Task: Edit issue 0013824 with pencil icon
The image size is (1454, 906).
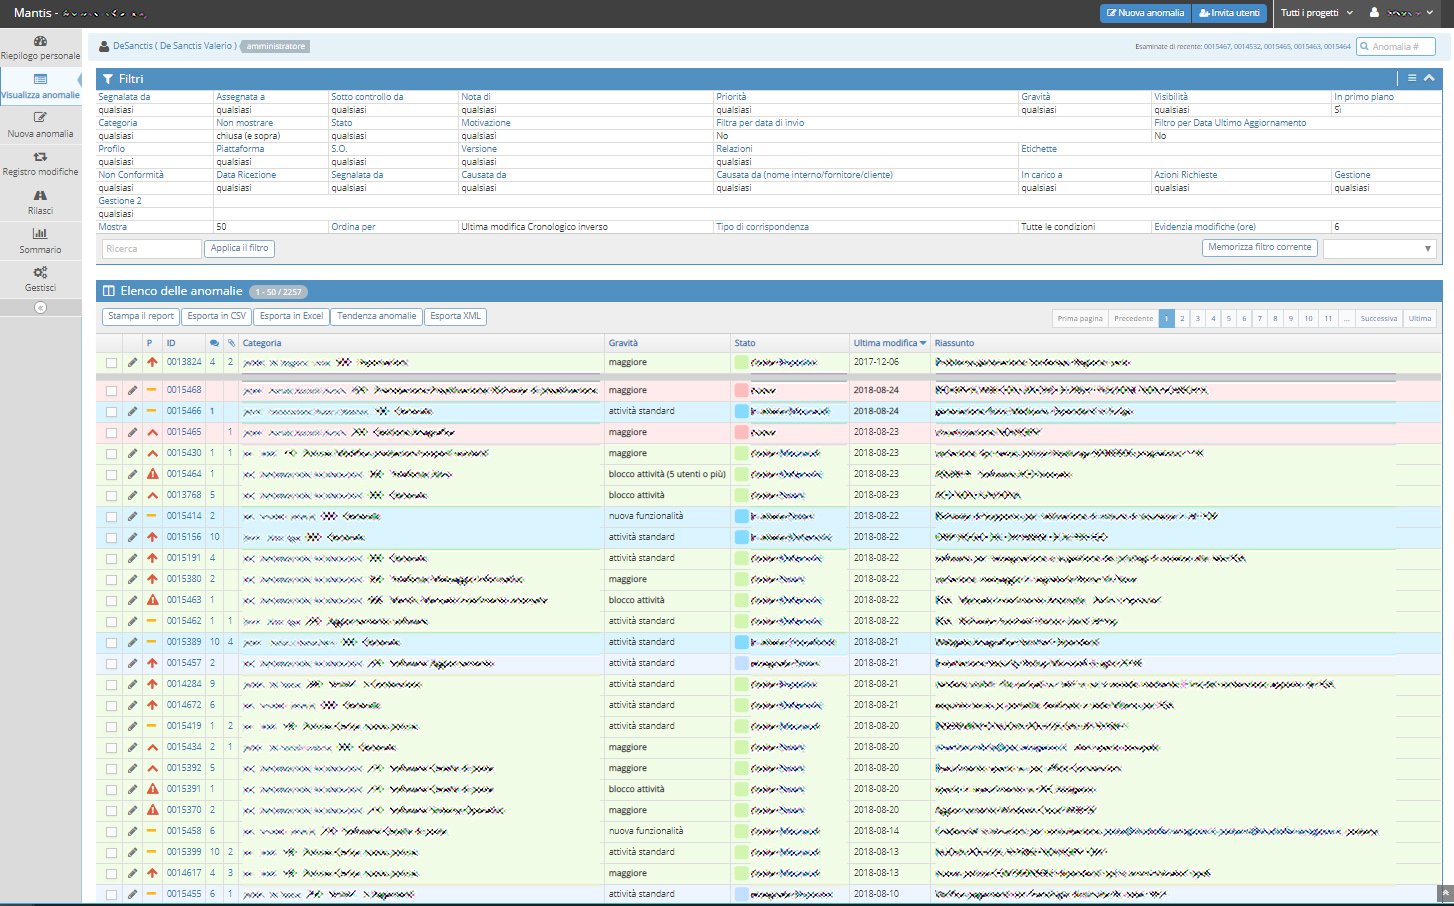Action: tap(132, 362)
